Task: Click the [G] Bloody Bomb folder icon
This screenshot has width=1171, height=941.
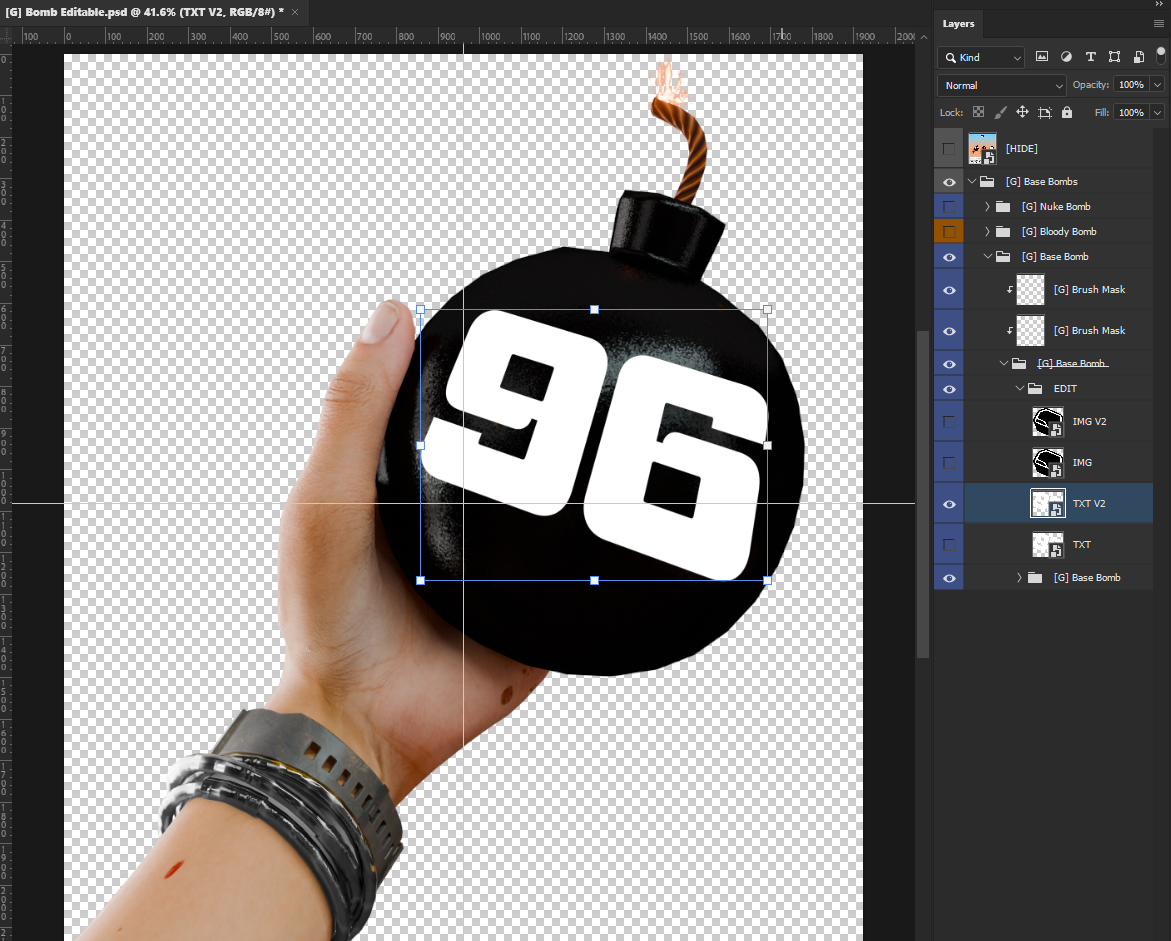Action: pos(1003,232)
